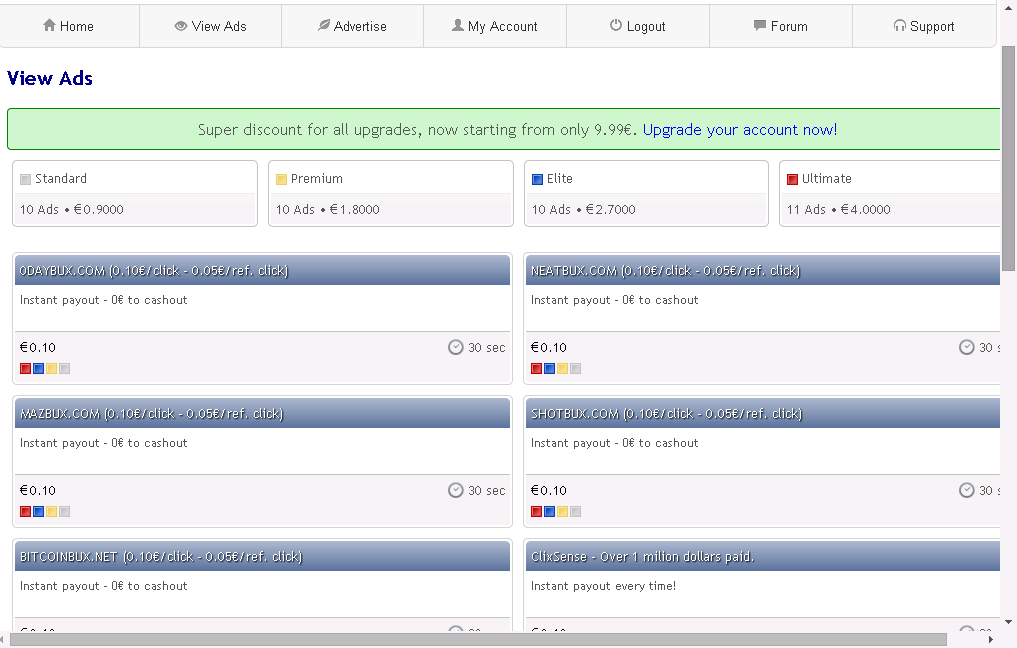Click red swatch under MAZBUX.COM ad
The height and width of the screenshot is (648, 1017).
(25, 511)
